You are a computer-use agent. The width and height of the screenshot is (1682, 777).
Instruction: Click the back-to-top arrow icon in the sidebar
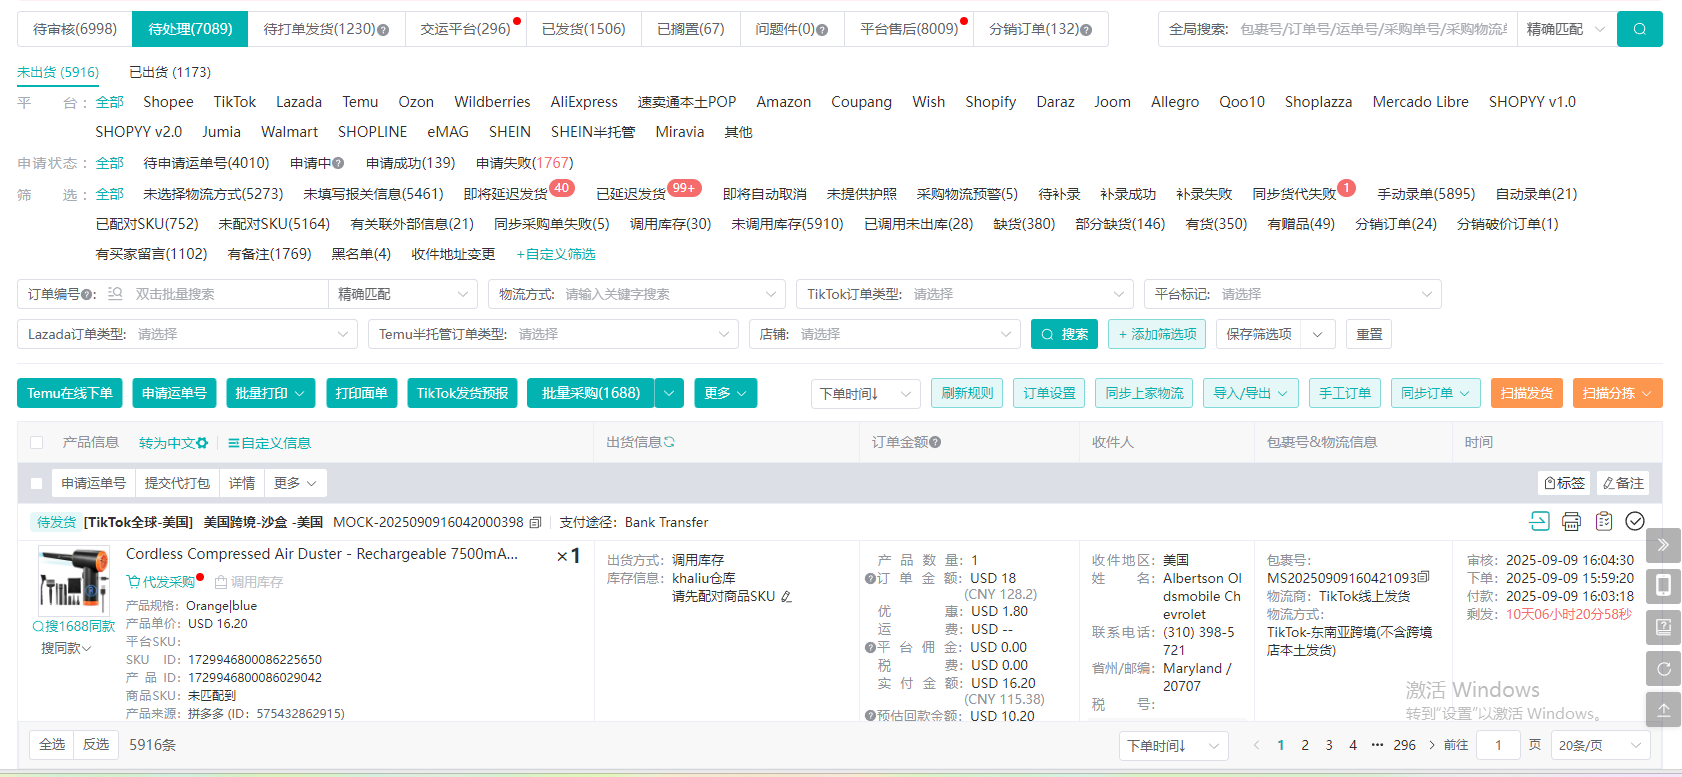[1663, 709]
